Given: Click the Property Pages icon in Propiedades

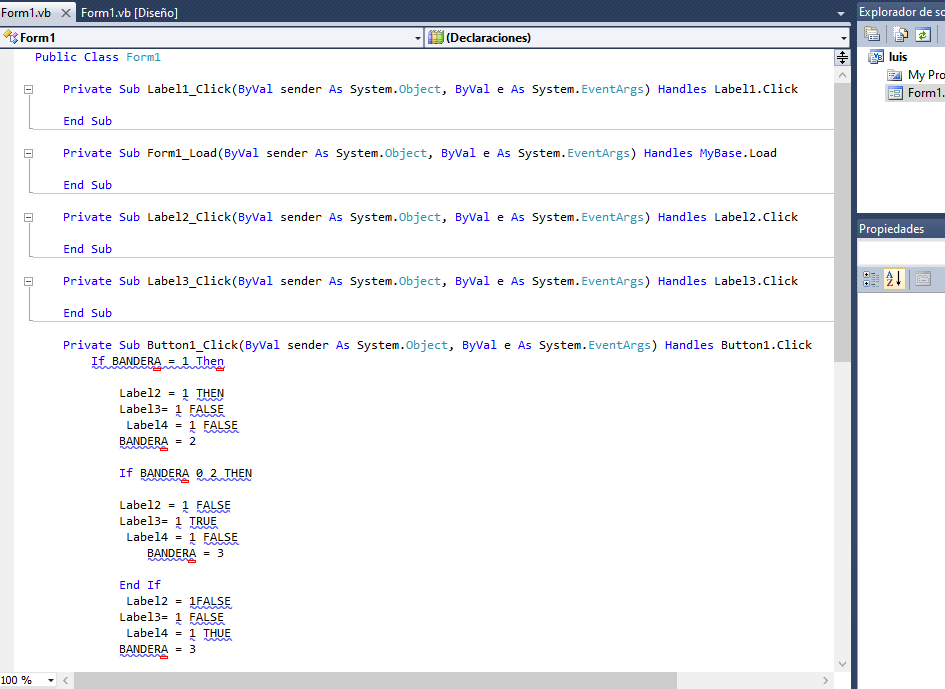Looking at the screenshot, I should (923, 279).
